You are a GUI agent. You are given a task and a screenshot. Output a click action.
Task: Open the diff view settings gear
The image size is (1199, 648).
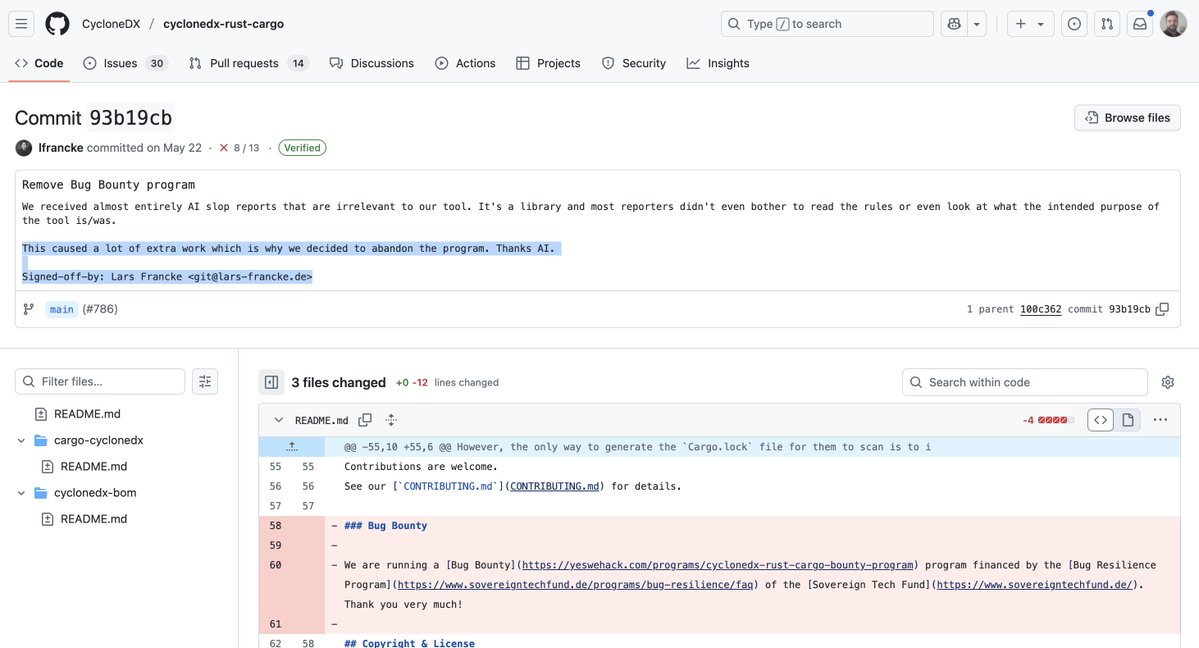click(x=1167, y=382)
